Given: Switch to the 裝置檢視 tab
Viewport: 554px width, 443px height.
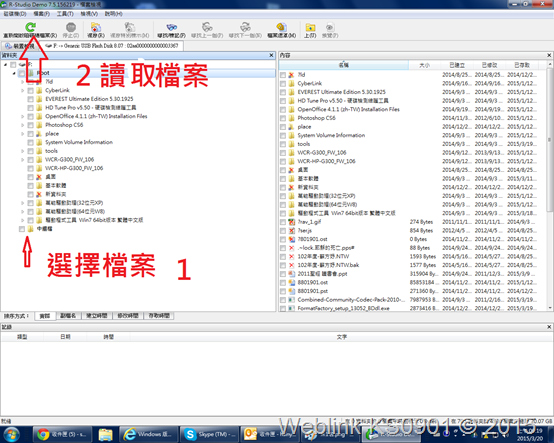Looking at the screenshot, I should click(x=20, y=46).
